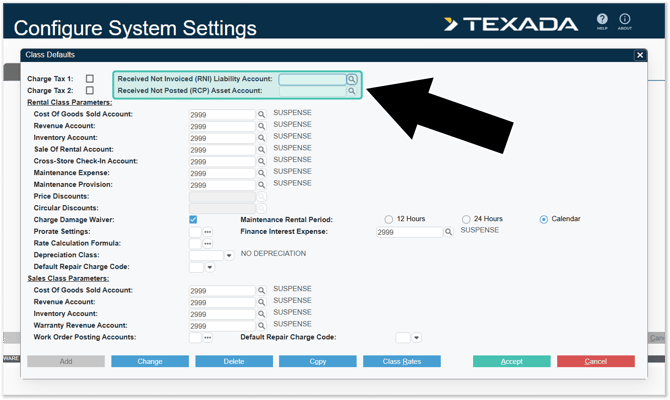Image resolution: width=670 pixels, height=400 pixels.
Task: Click the About icon in header
Action: pyautogui.click(x=625, y=20)
